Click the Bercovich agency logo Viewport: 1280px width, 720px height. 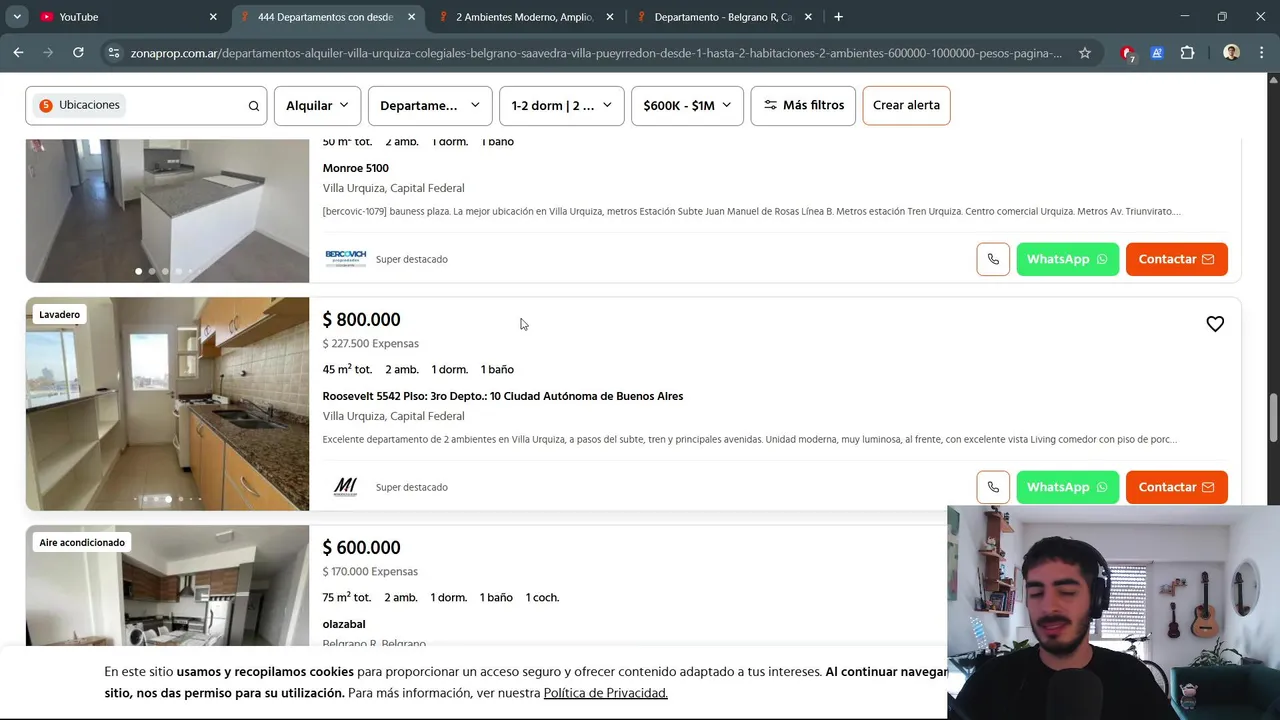[x=345, y=259]
